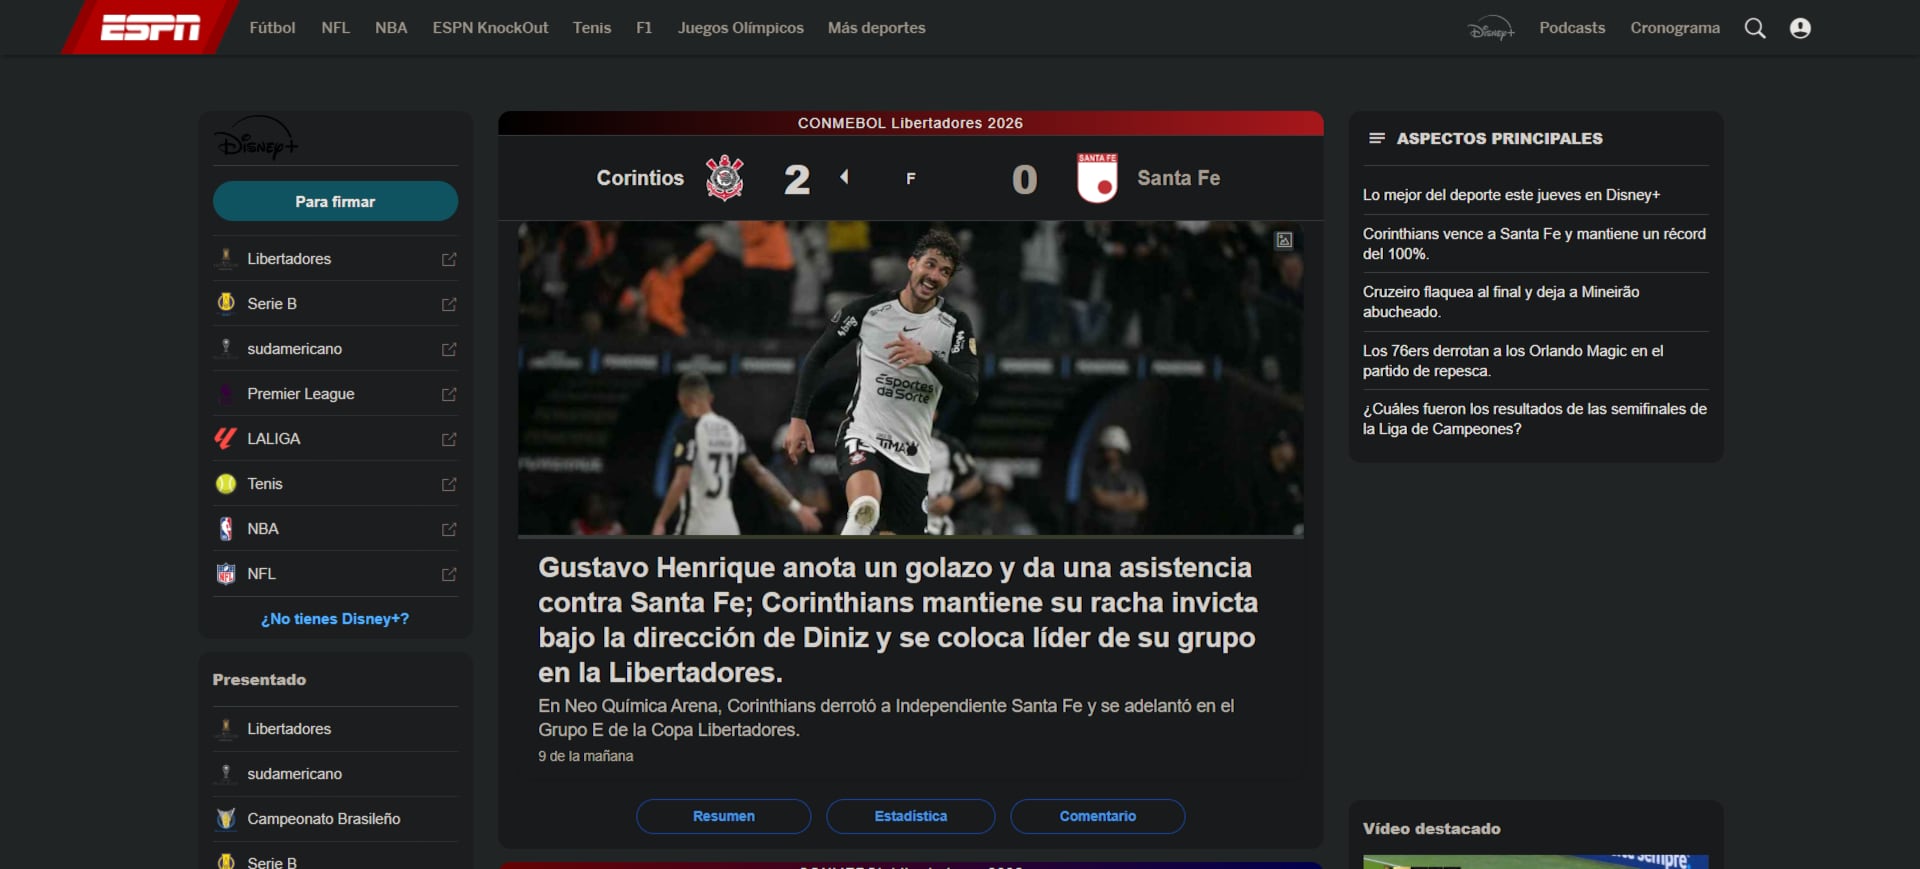Open semifinales Liga de Campeones story
The height and width of the screenshot is (869, 1920).
[1534, 419]
